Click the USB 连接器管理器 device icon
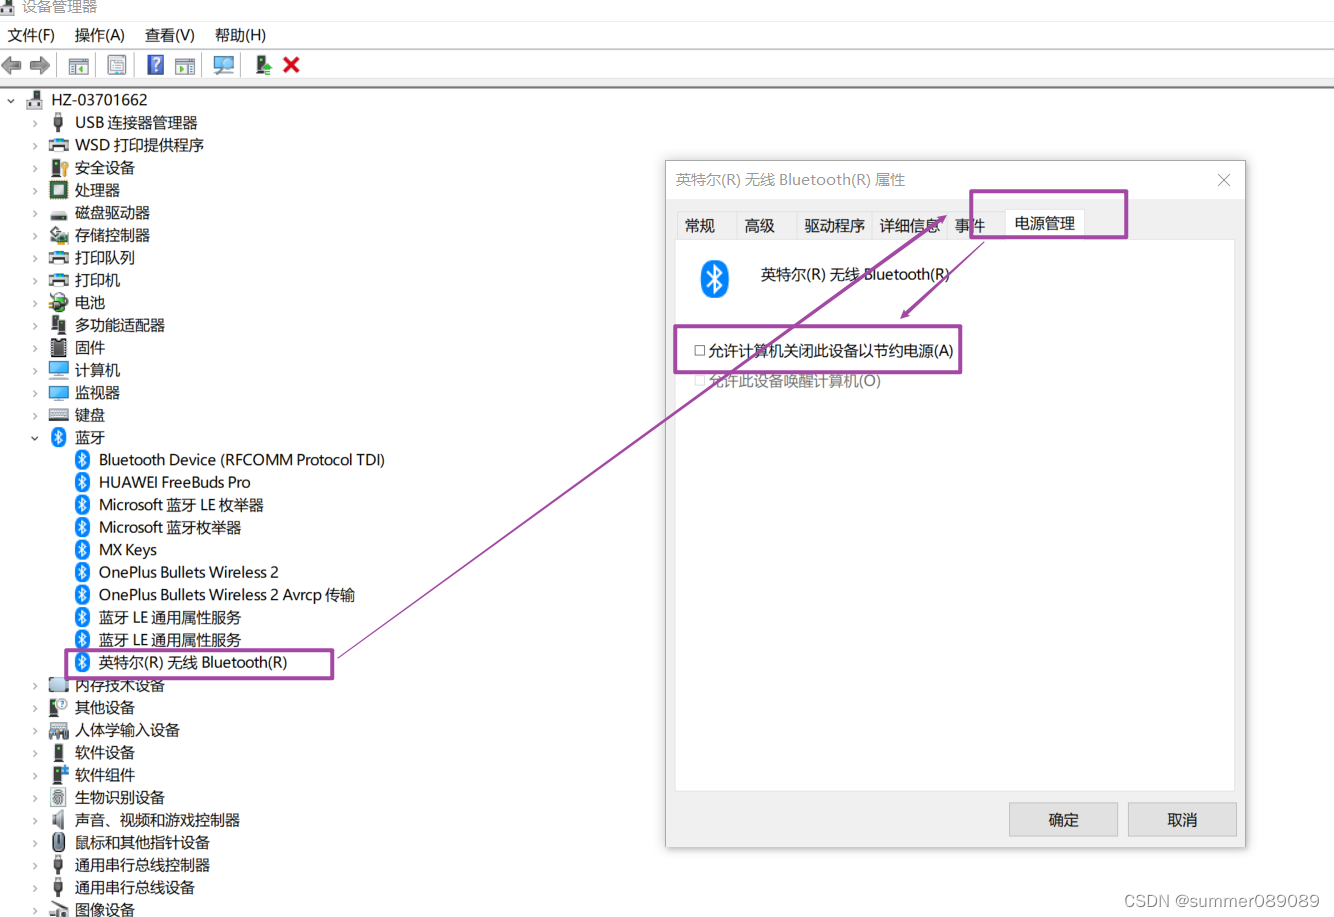Viewport: 1334px width, 917px height. [59, 122]
